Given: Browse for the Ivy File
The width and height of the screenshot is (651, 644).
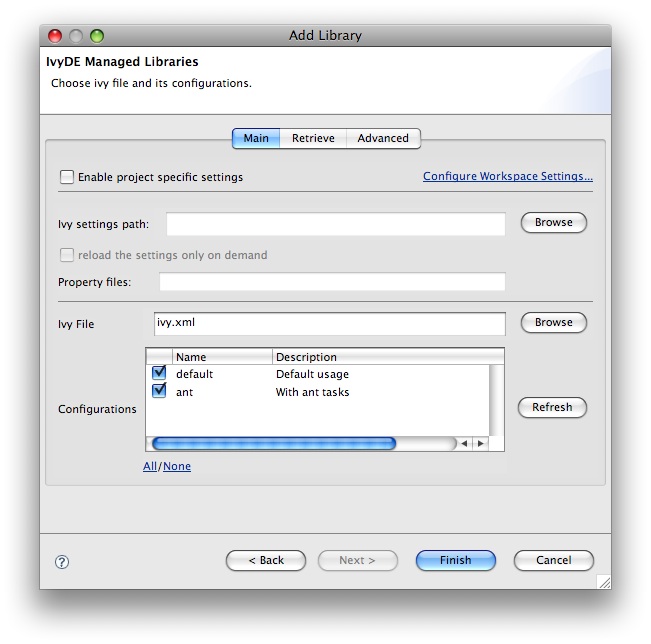Looking at the screenshot, I should (553, 323).
